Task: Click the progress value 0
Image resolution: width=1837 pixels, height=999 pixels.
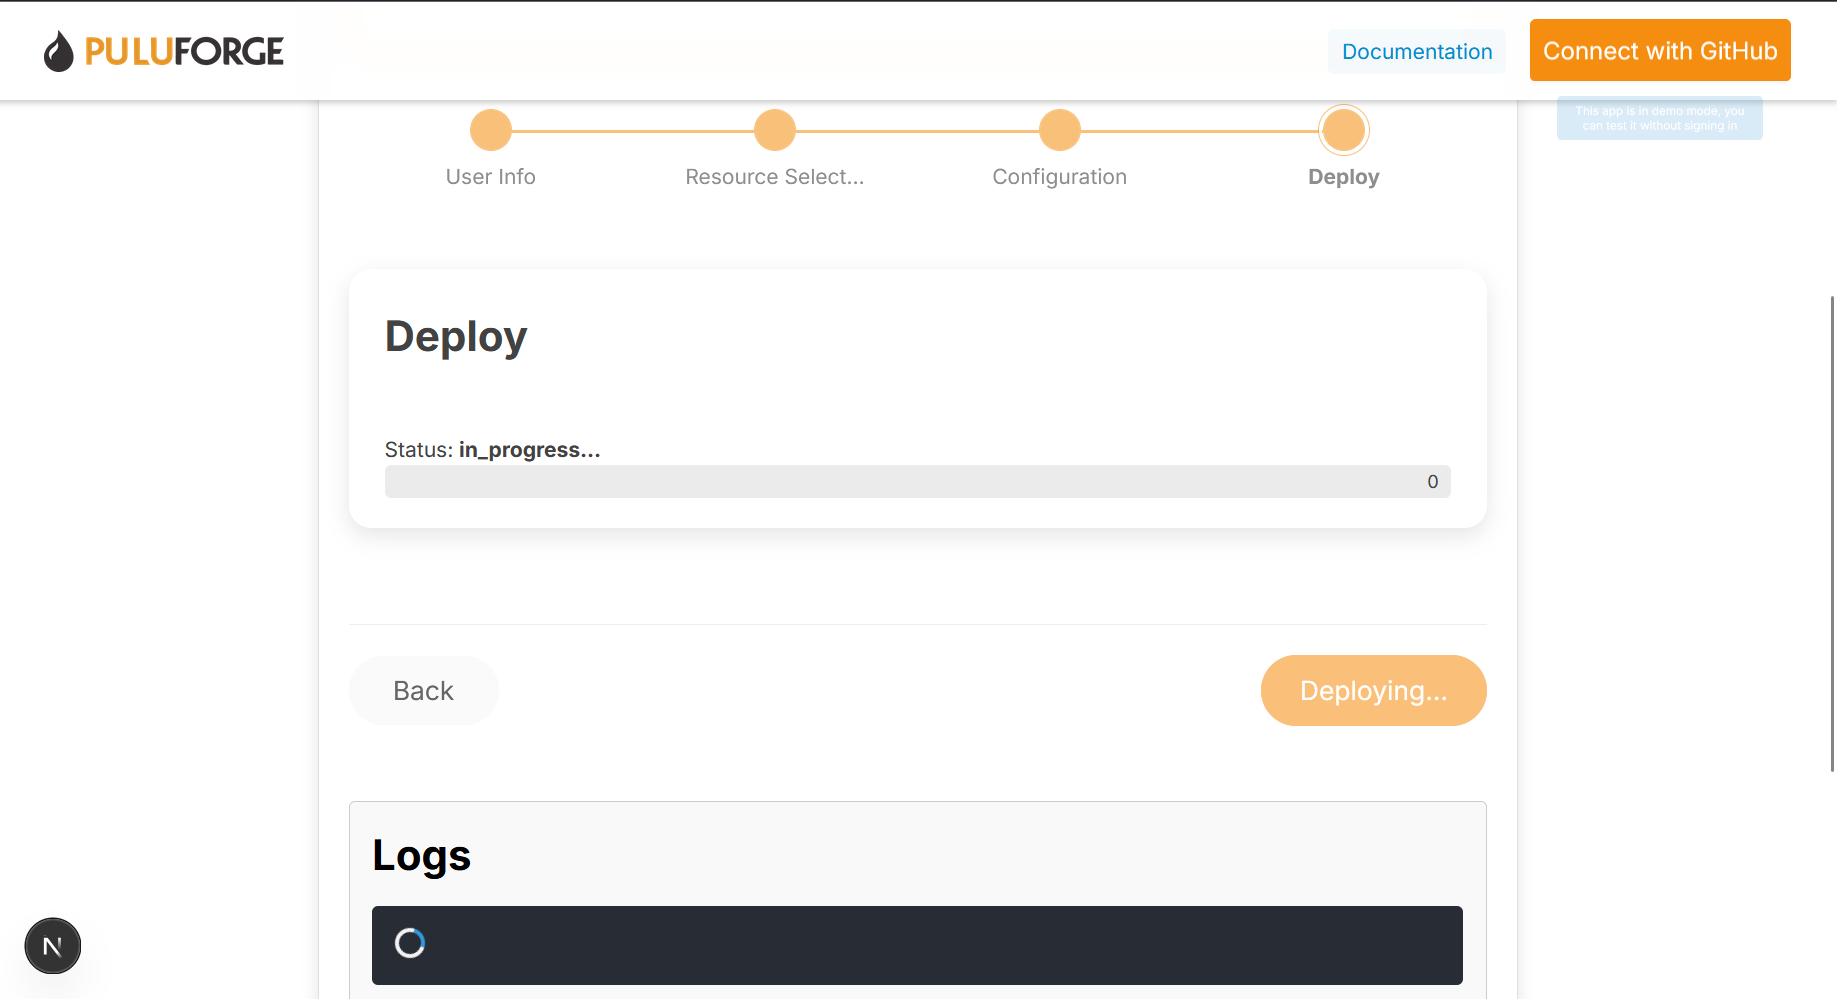Action: pyautogui.click(x=1433, y=482)
